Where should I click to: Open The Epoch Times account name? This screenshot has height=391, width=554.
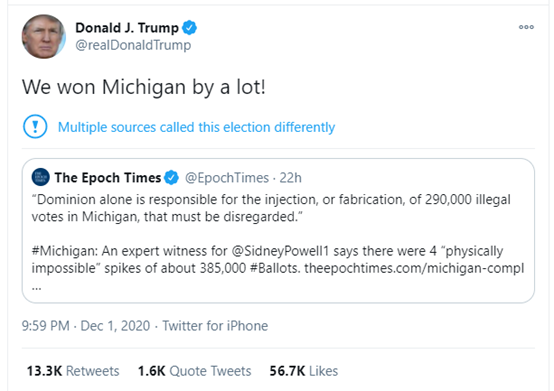(108, 178)
